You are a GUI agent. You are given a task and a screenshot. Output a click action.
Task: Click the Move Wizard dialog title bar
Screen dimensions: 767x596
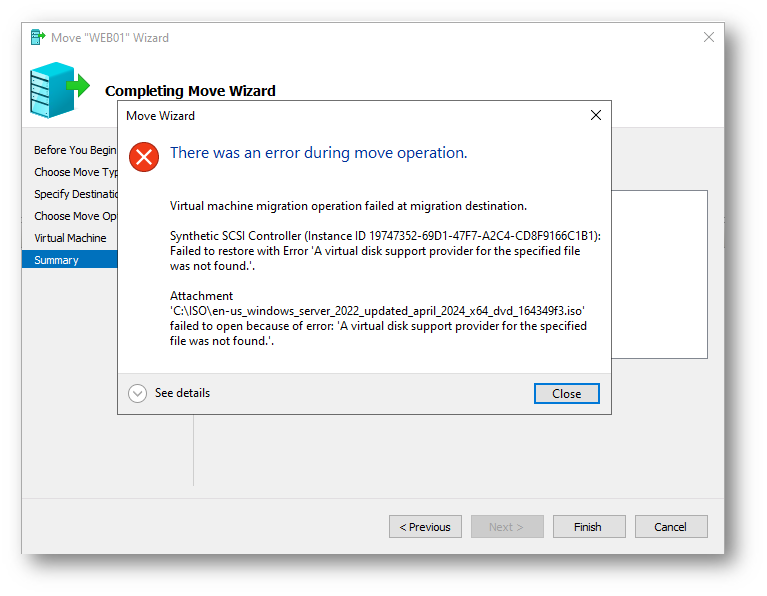pos(350,115)
